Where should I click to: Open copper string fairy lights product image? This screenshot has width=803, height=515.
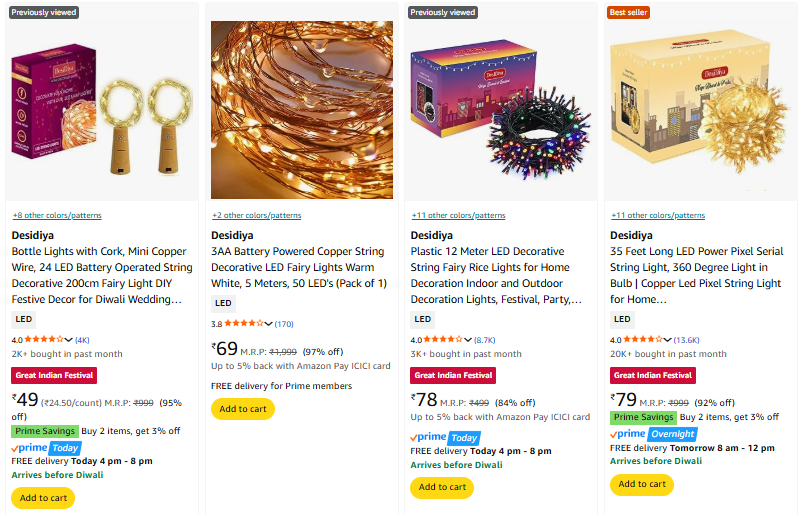point(301,110)
